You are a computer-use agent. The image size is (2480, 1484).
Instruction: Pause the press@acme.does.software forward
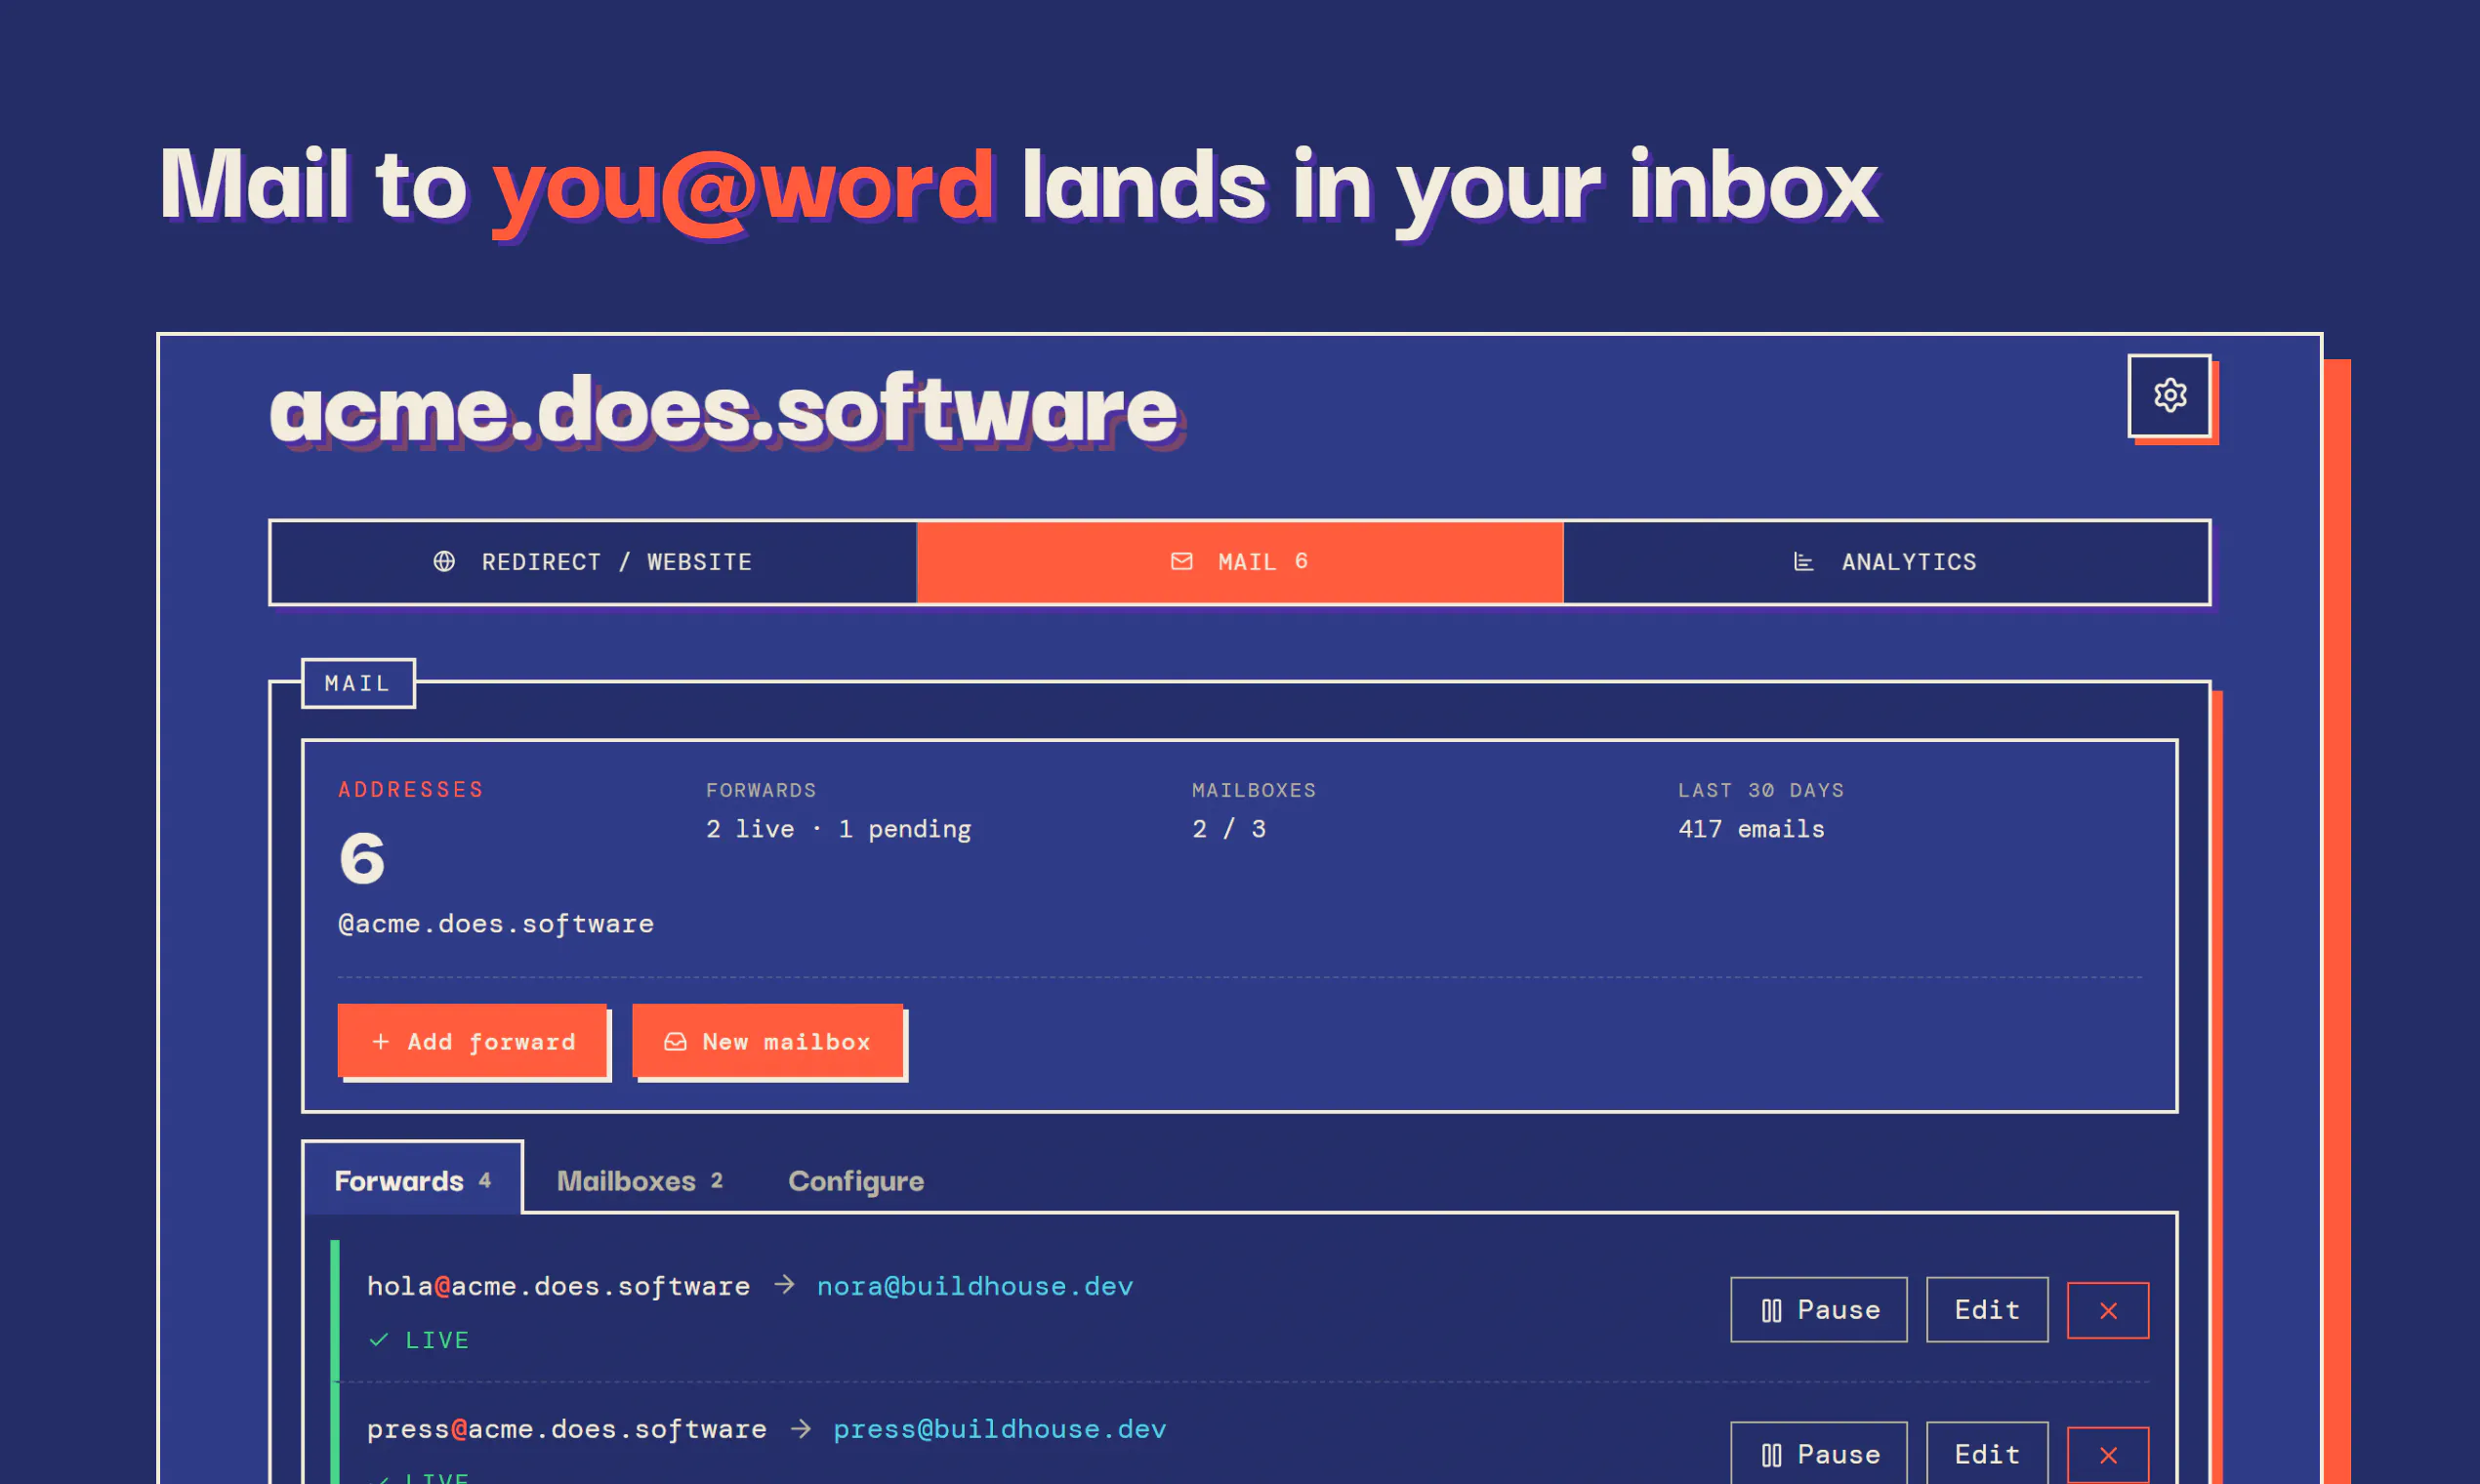click(x=1819, y=1453)
